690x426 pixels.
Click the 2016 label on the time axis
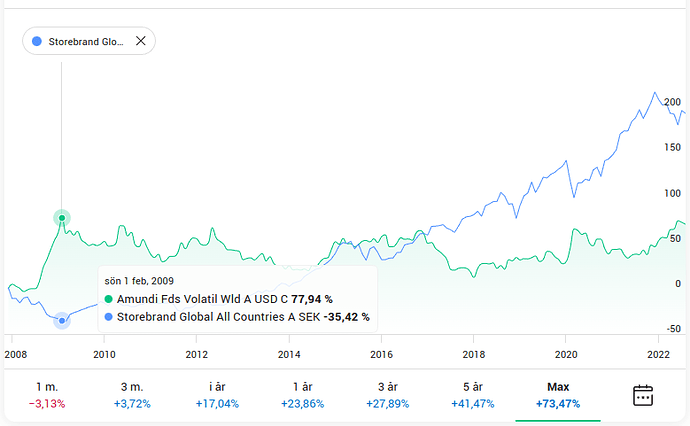[381, 354]
